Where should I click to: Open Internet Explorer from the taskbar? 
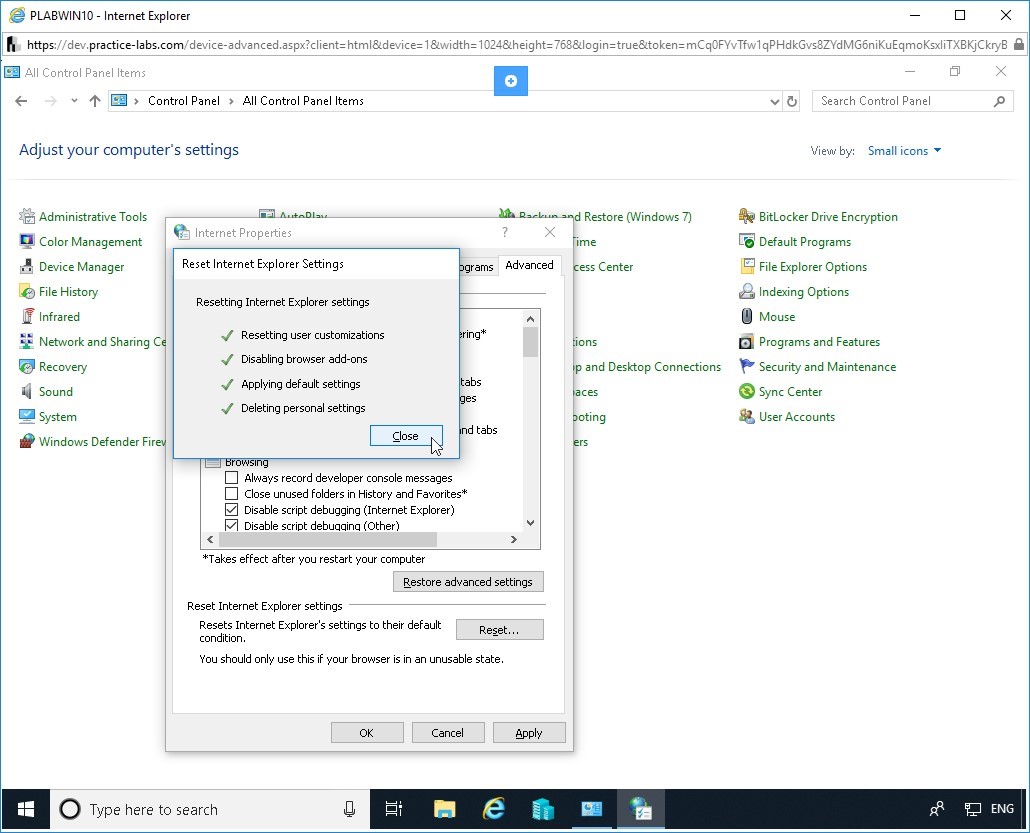coord(493,809)
